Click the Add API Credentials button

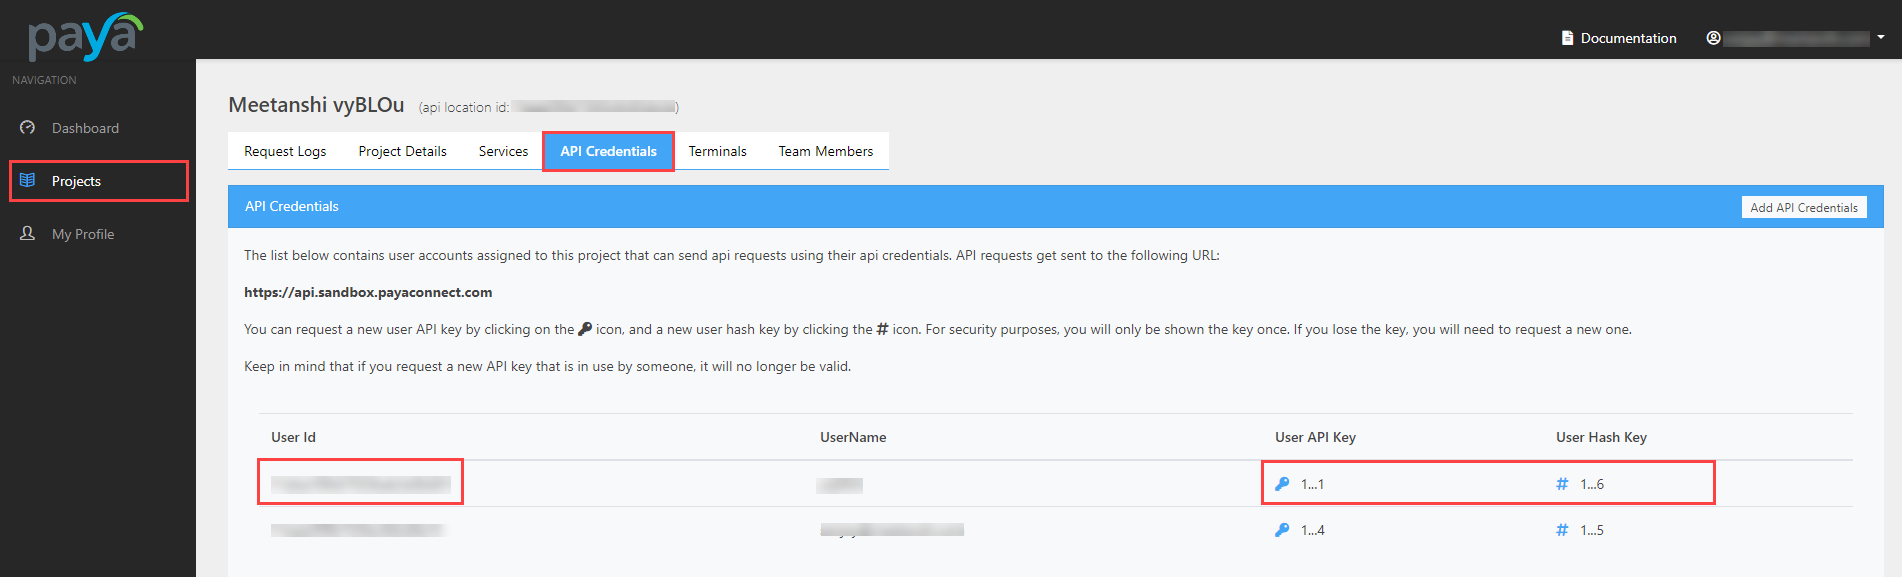[x=1804, y=207]
